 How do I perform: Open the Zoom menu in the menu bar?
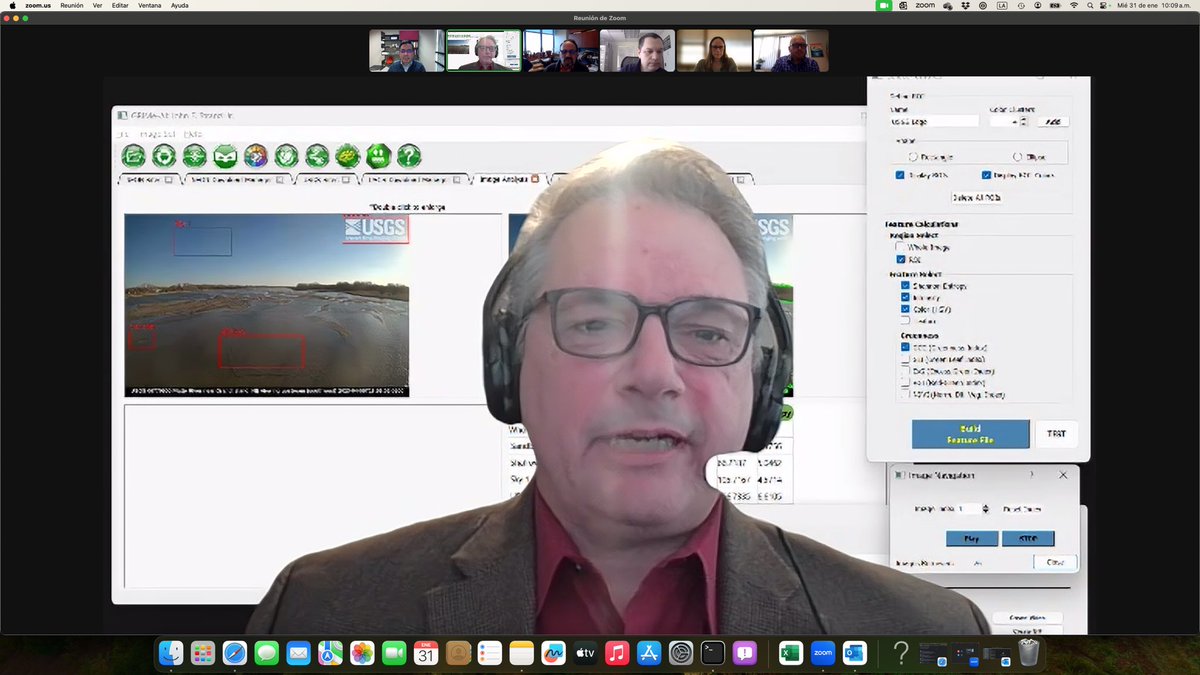[x=38, y=5]
